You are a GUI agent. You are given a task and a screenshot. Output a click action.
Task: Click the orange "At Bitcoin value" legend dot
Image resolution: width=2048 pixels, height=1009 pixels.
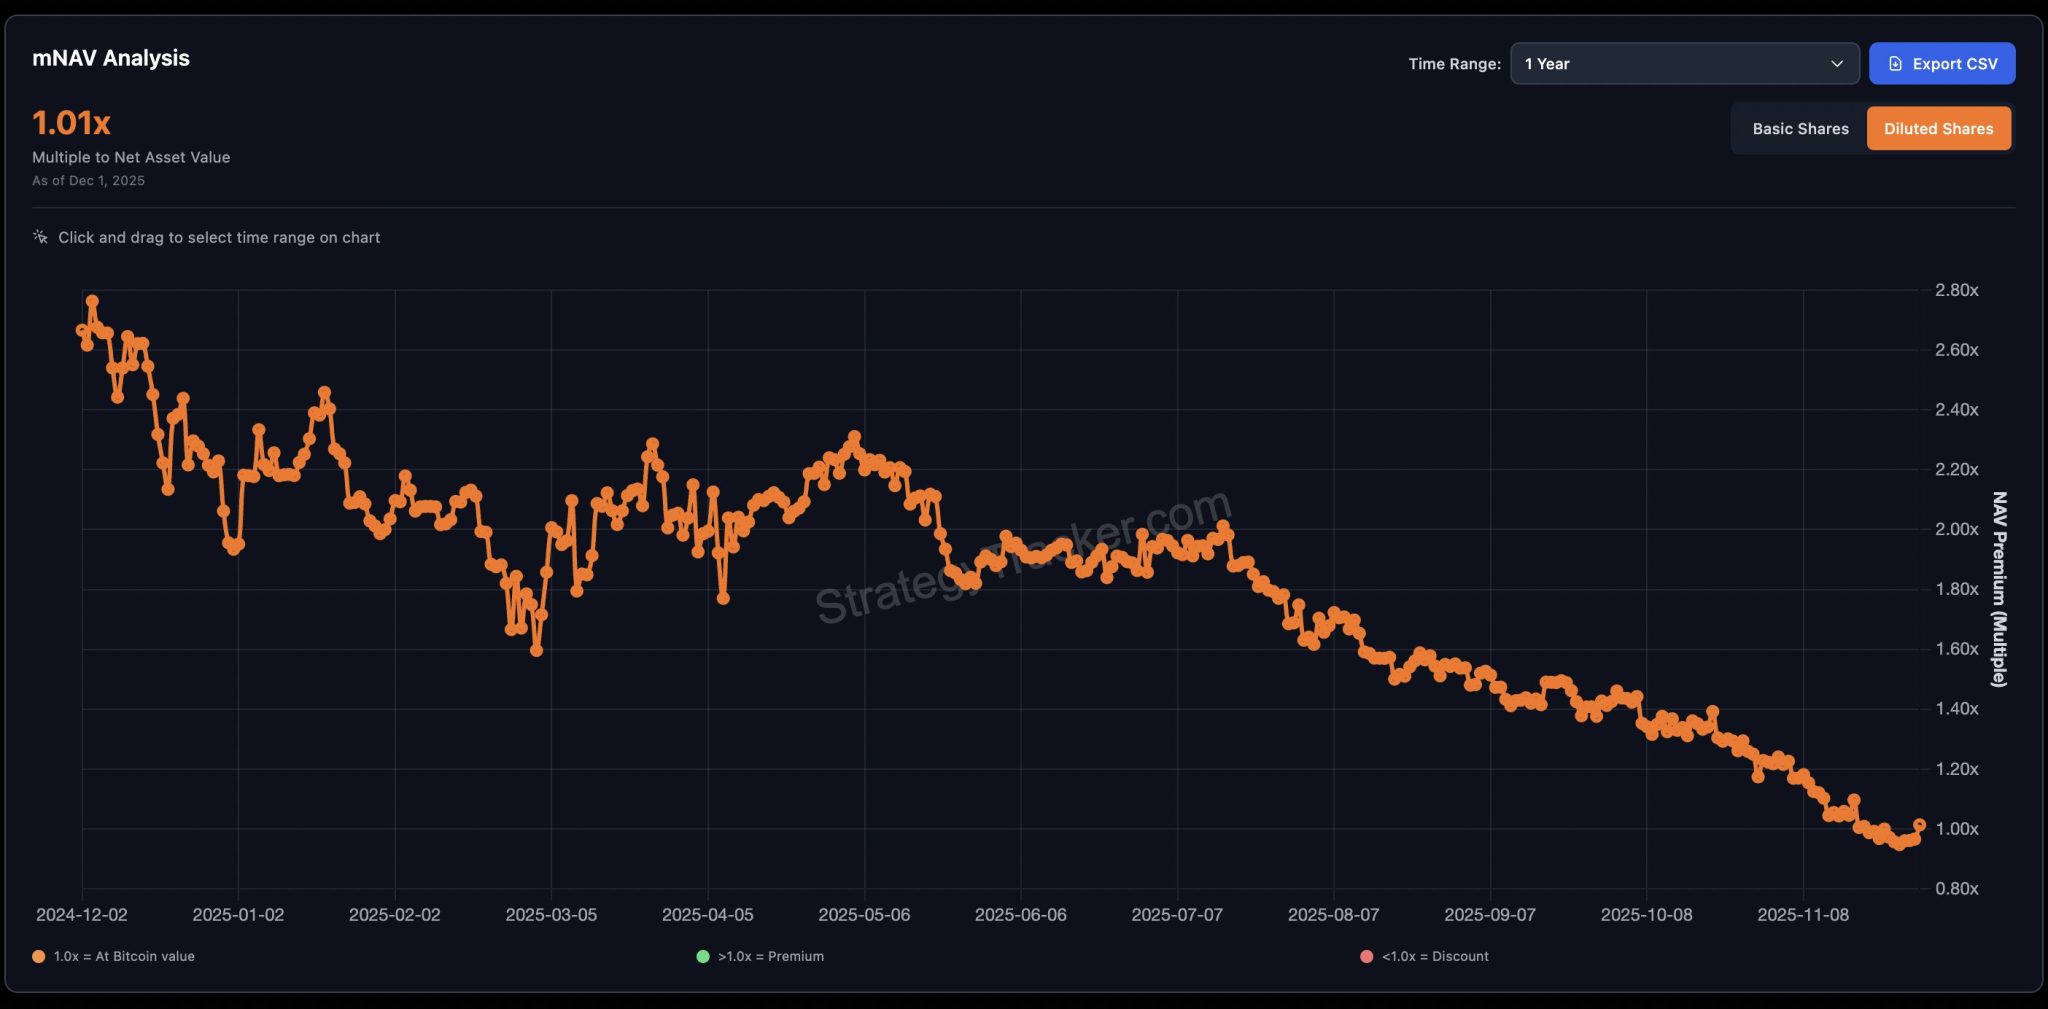coord(39,956)
